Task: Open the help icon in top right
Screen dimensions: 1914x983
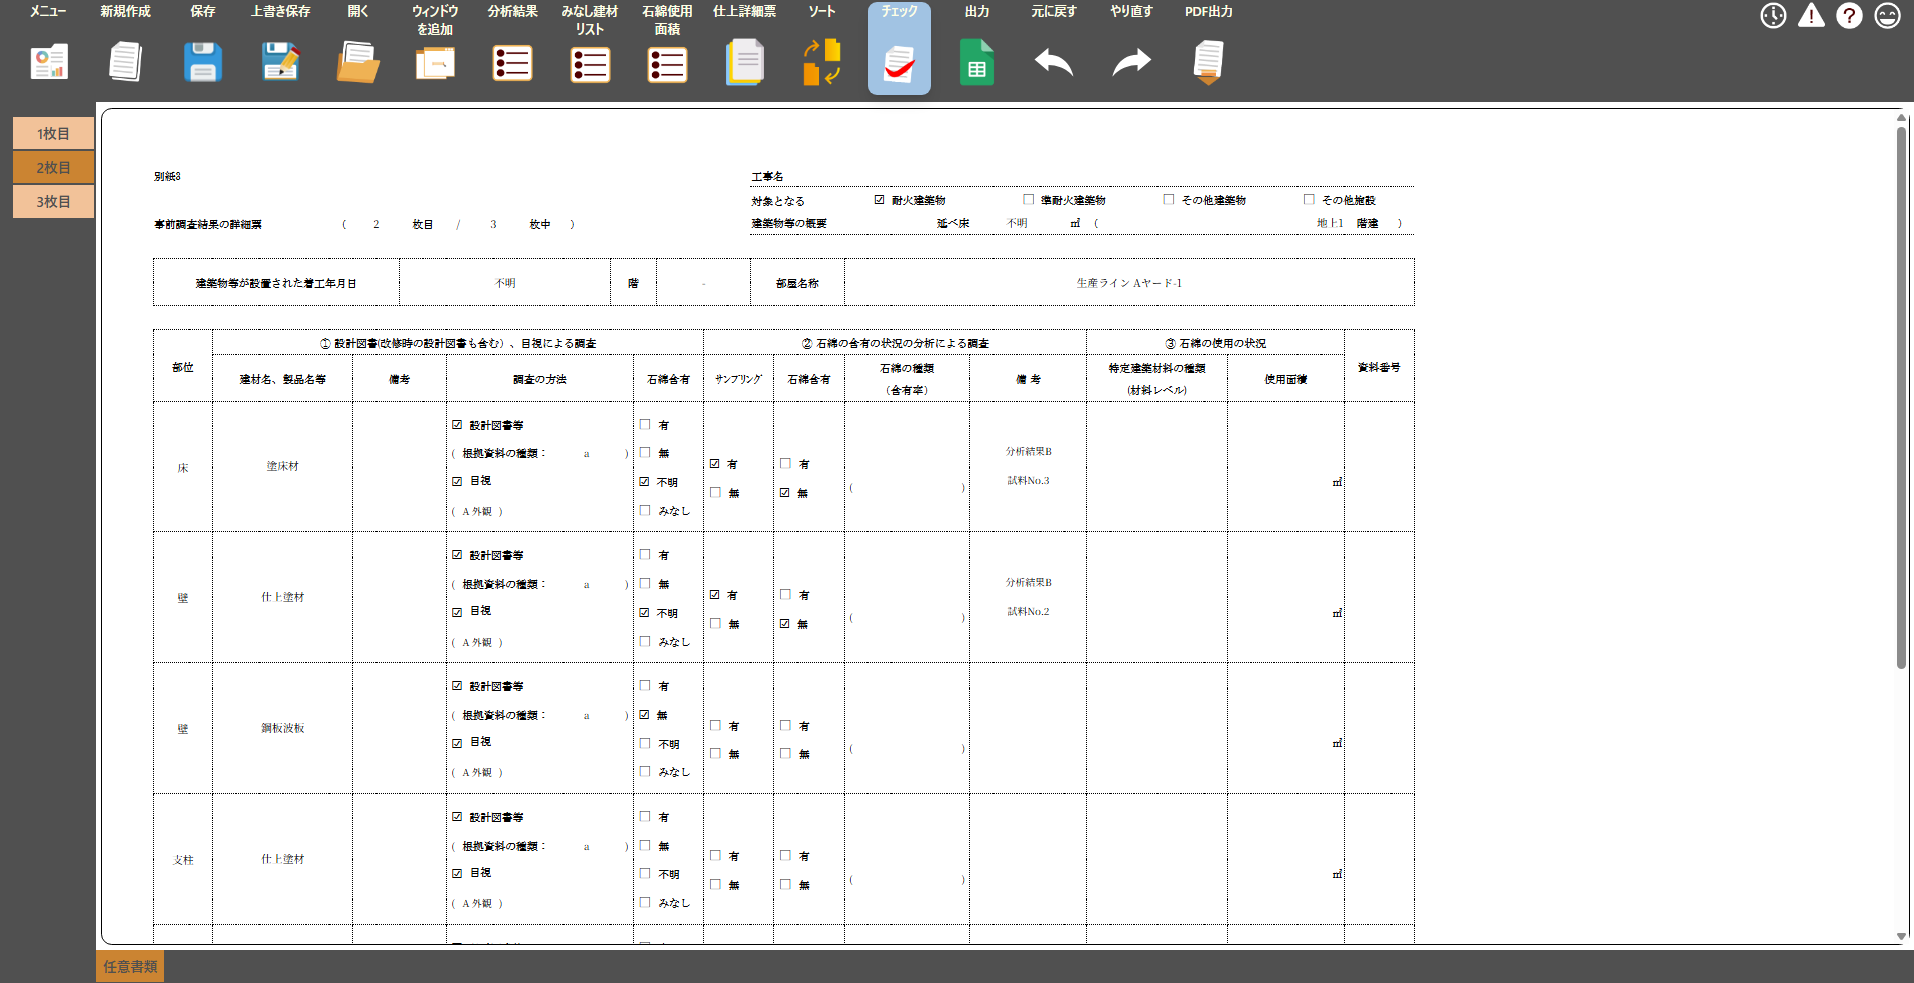Action: 1849,15
